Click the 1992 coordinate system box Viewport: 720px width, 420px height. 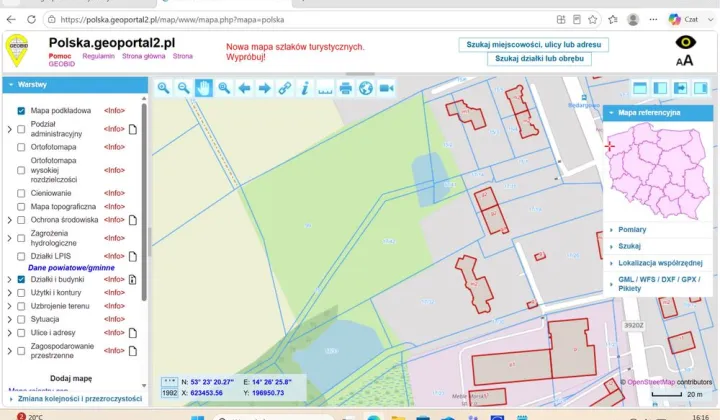click(x=169, y=393)
